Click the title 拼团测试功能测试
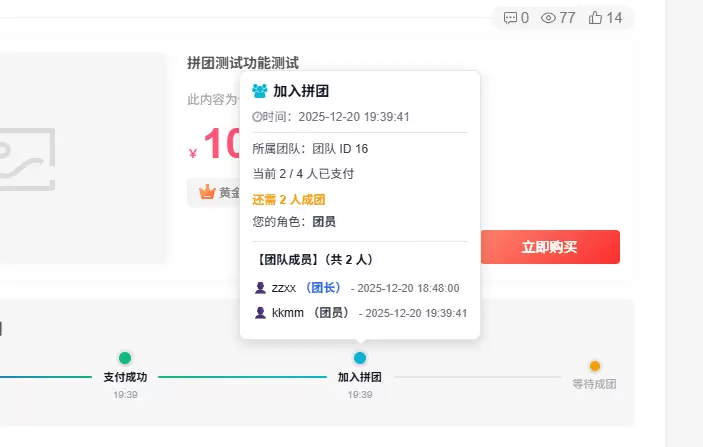Viewport: 703px width, 447px height. pos(243,63)
